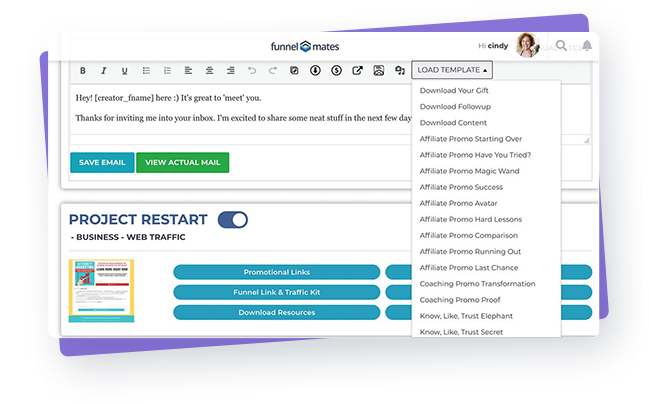649x404 pixels.
Task: Toggle the Project Restart switch
Action: [232, 219]
